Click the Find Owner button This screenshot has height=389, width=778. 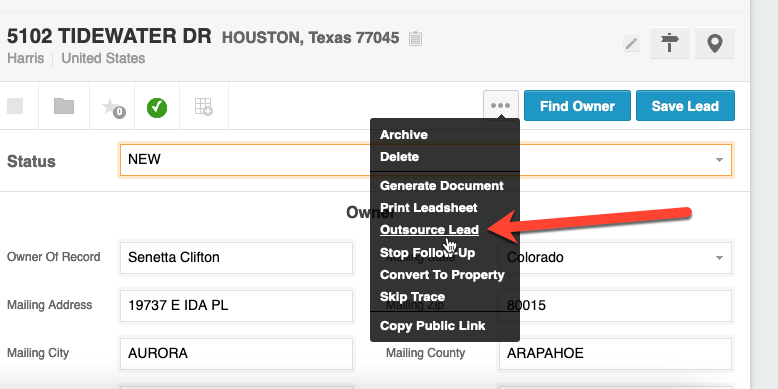577,106
